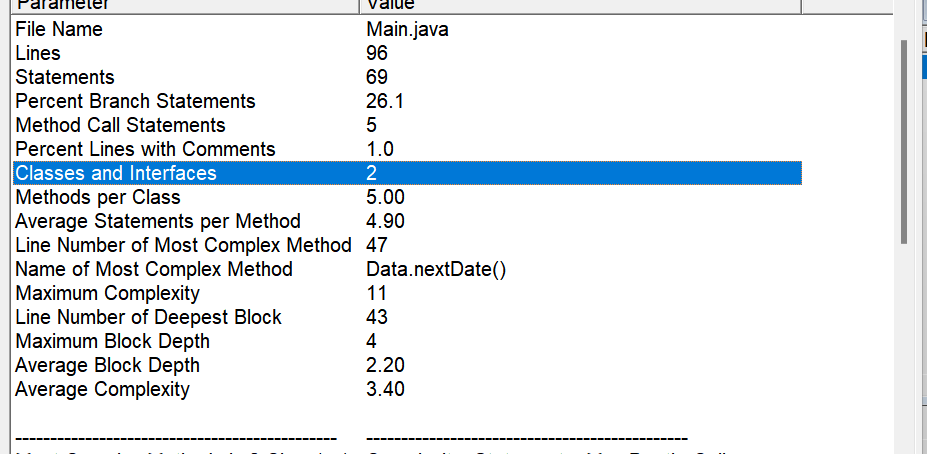927x454 pixels.
Task: Click the vertical scrollbar thumb
Action: coord(905,140)
